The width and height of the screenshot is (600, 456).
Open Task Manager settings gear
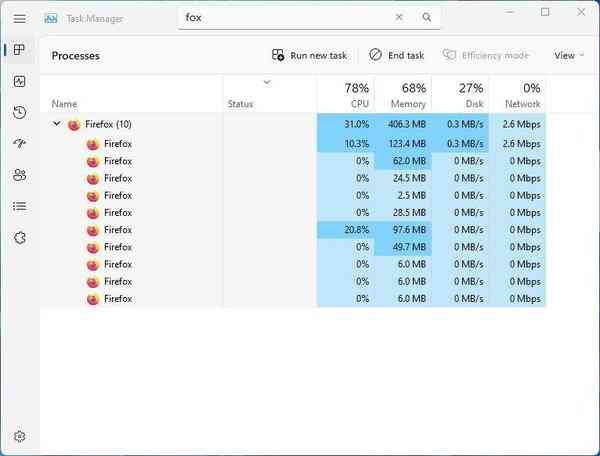pyautogui.click(x=20, y=436)
